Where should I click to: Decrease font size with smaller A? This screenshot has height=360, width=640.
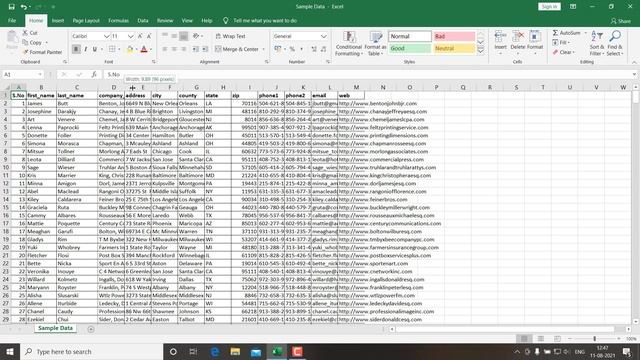pyautogui.click(x=149, y=36)
